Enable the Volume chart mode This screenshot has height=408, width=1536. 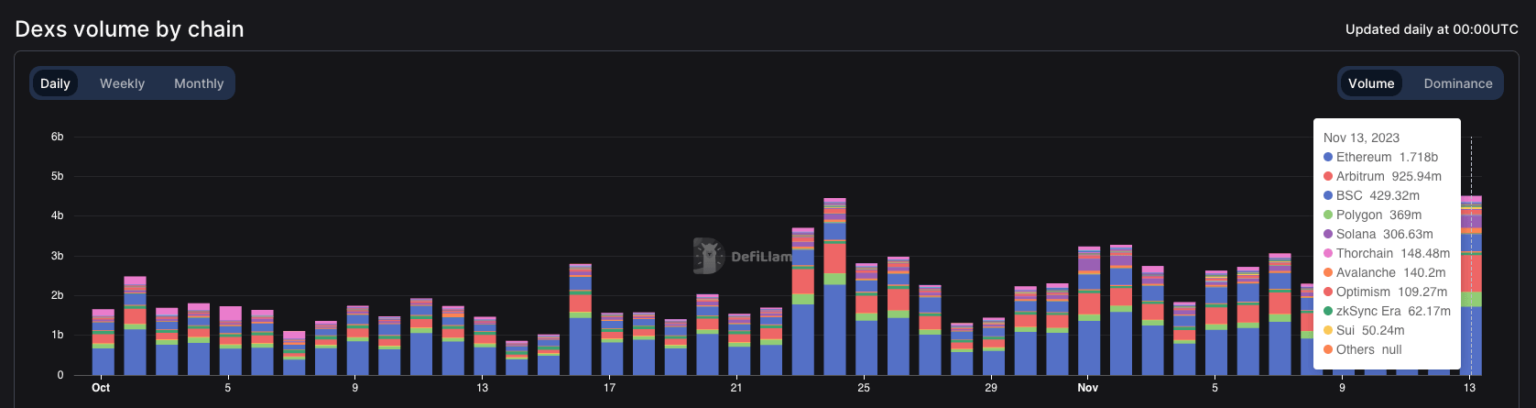[x=1371, y=83]
